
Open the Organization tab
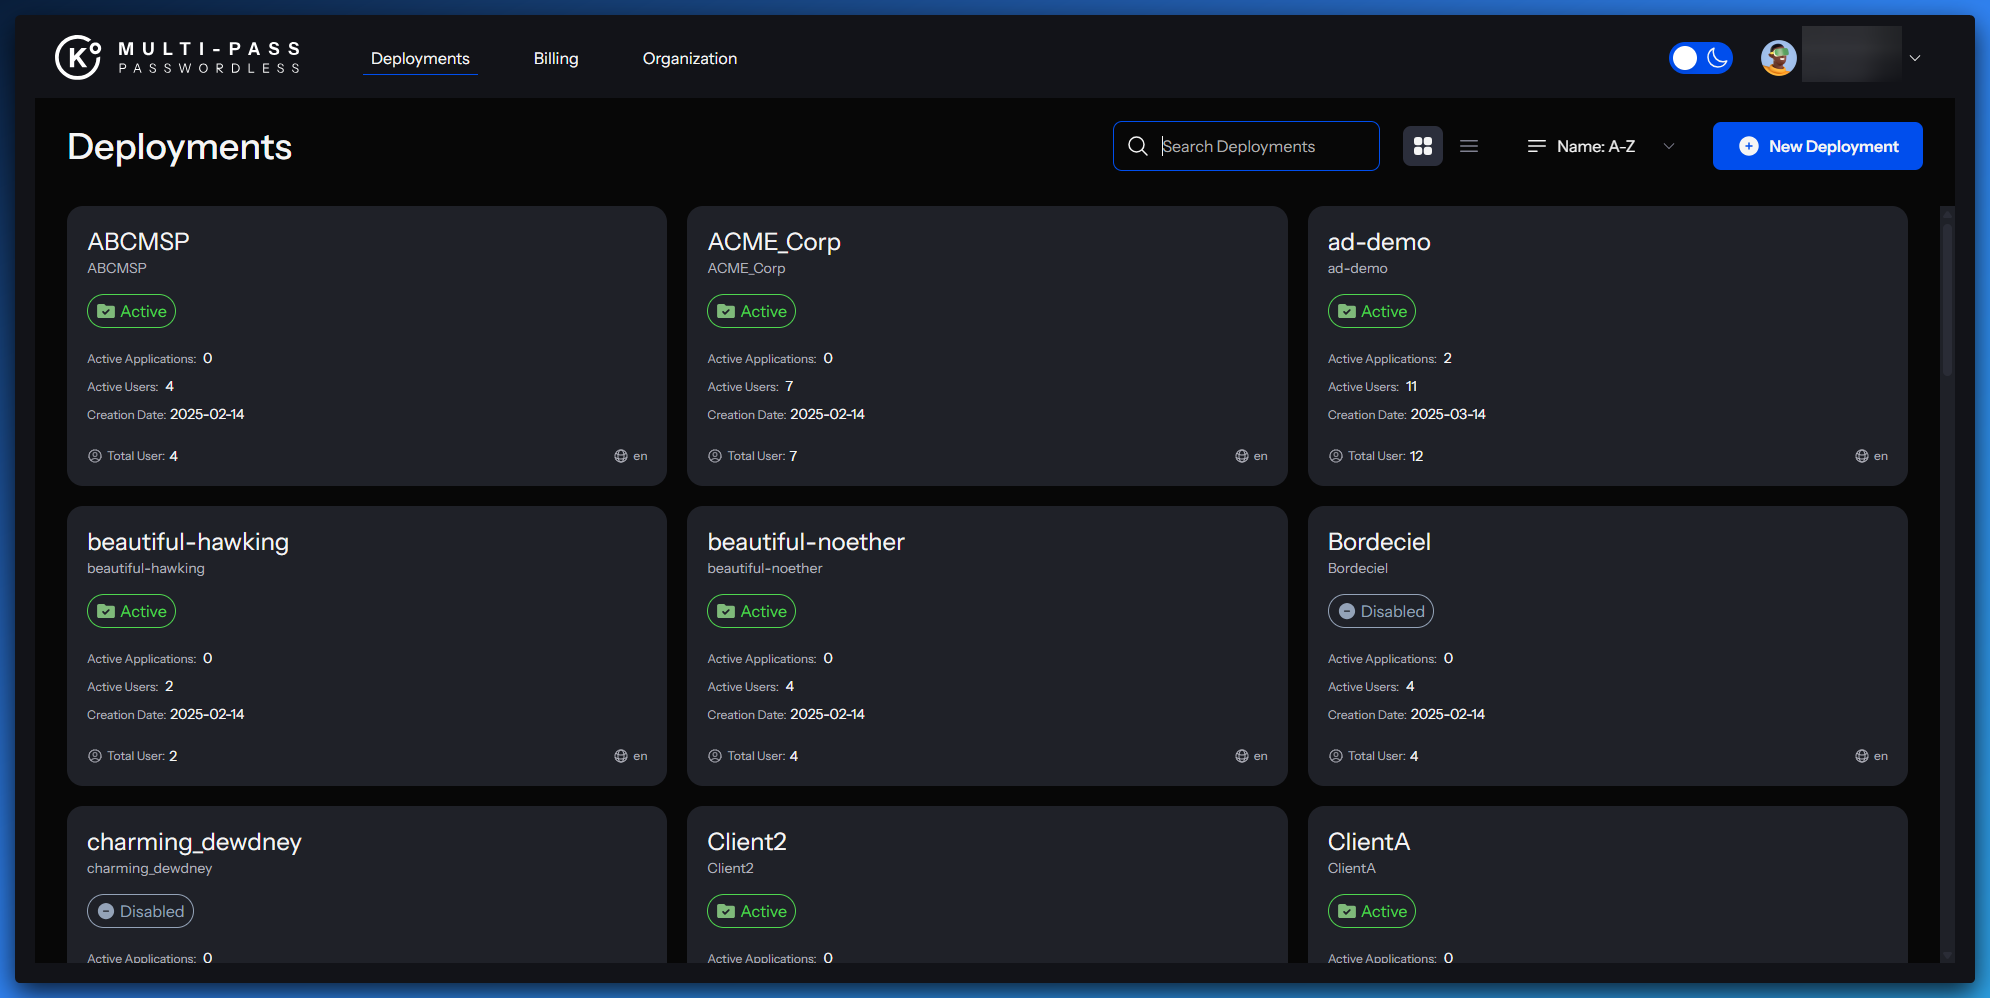[x=690, y=58]
